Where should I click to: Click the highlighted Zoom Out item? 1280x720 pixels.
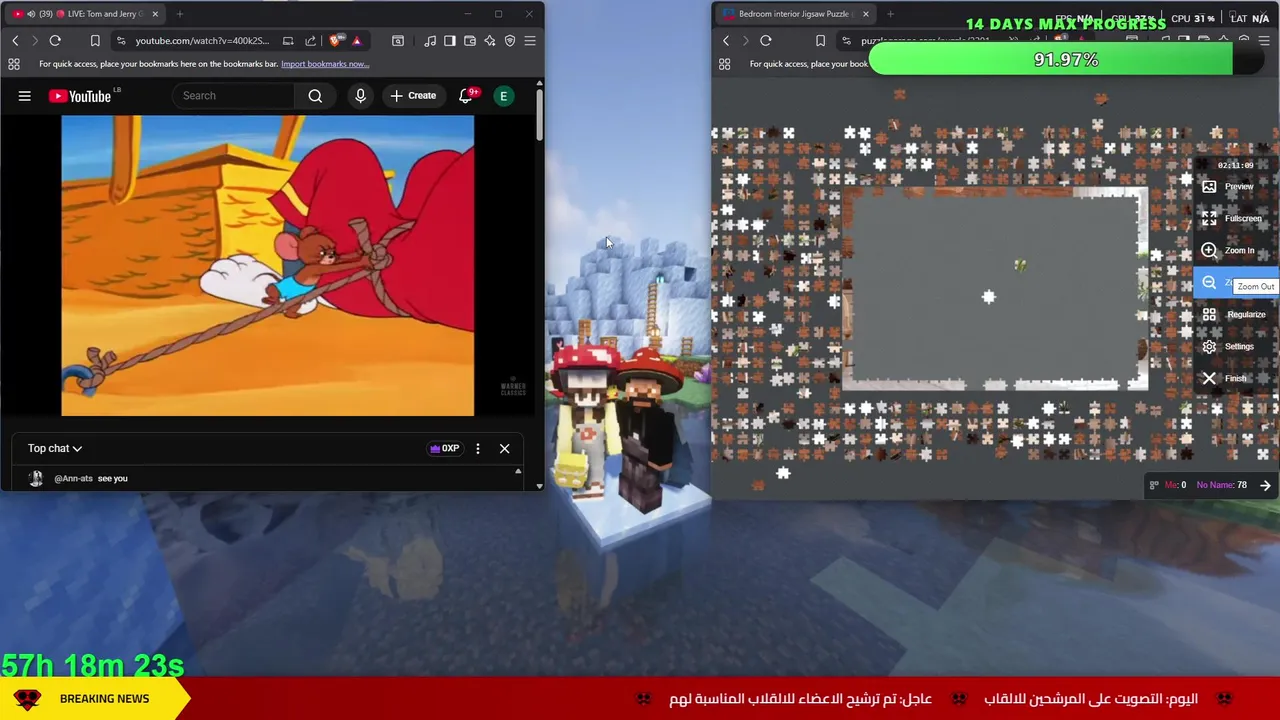tap(1236, 283)
